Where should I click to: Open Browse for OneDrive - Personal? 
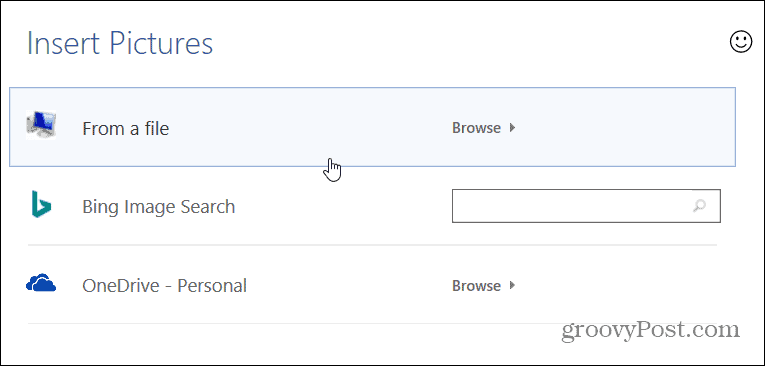point(477,285)
